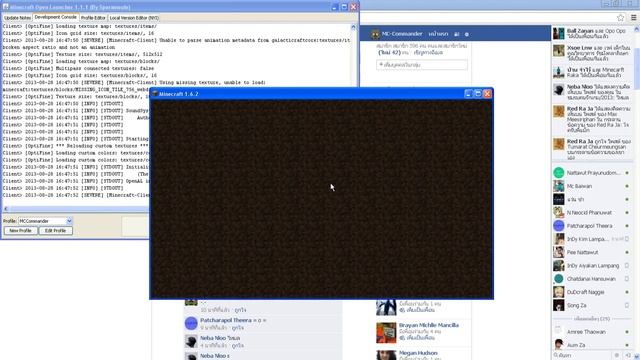This screenshot has width=640, height=360.
Task: Switch to the Profile Editor tab
Action: [x=93, y=18]
